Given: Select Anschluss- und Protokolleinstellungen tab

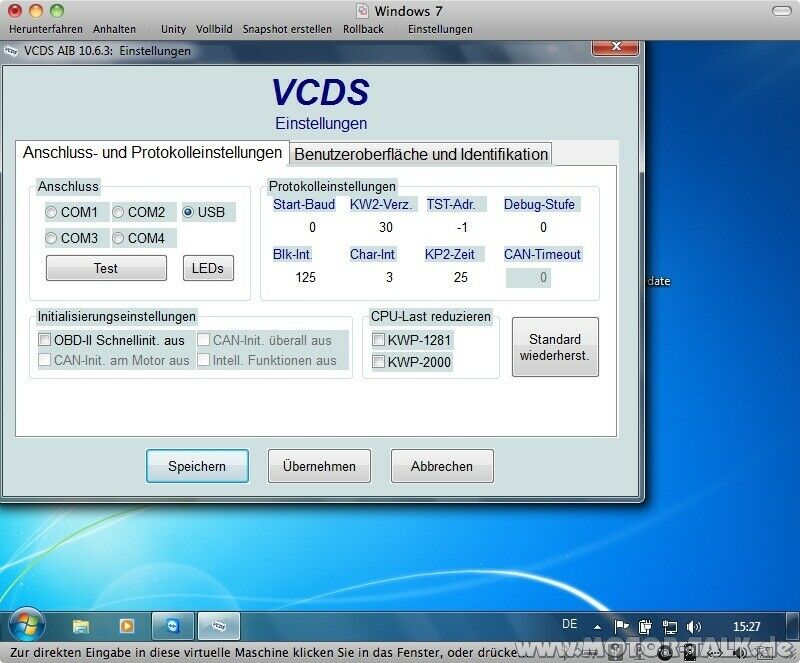Looking at the screenshot, I should point(152,152).
